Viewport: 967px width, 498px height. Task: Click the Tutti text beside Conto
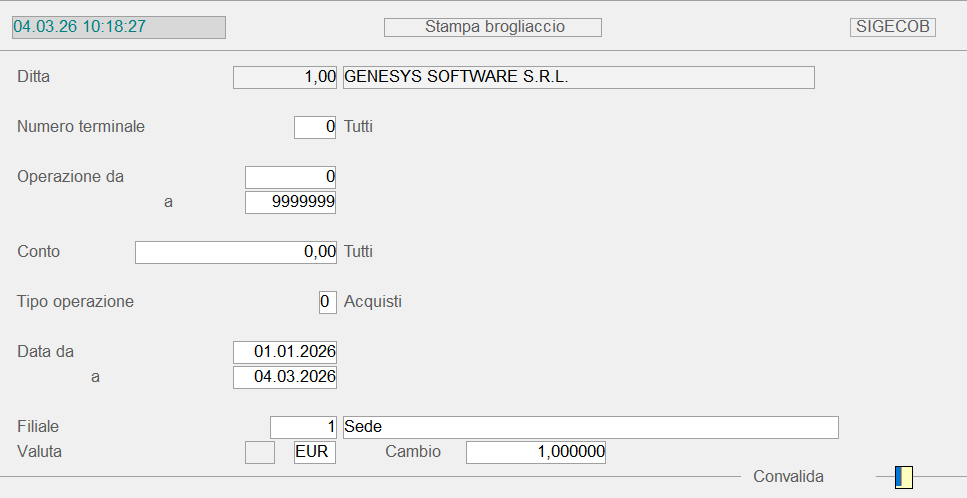click(x=359, y=252)
